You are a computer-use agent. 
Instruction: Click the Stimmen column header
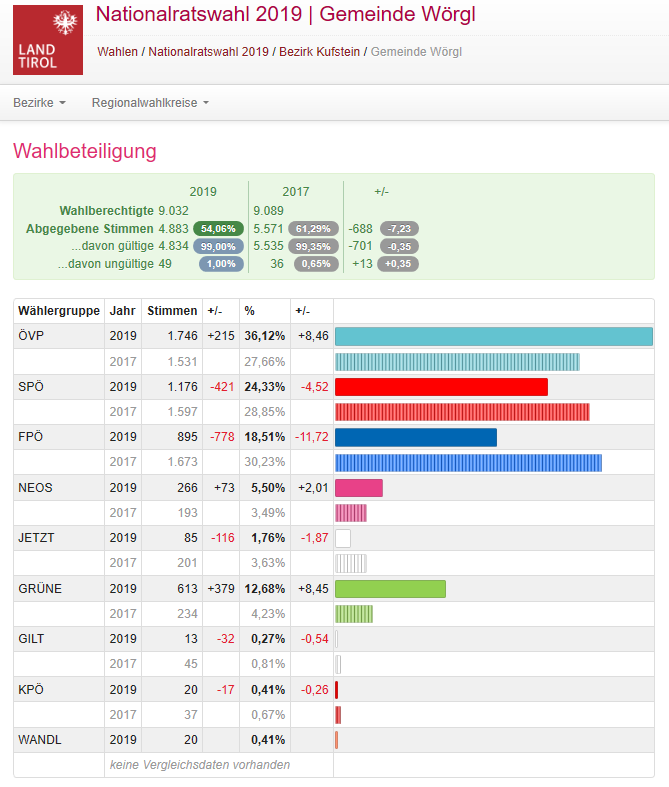[172, 311]
